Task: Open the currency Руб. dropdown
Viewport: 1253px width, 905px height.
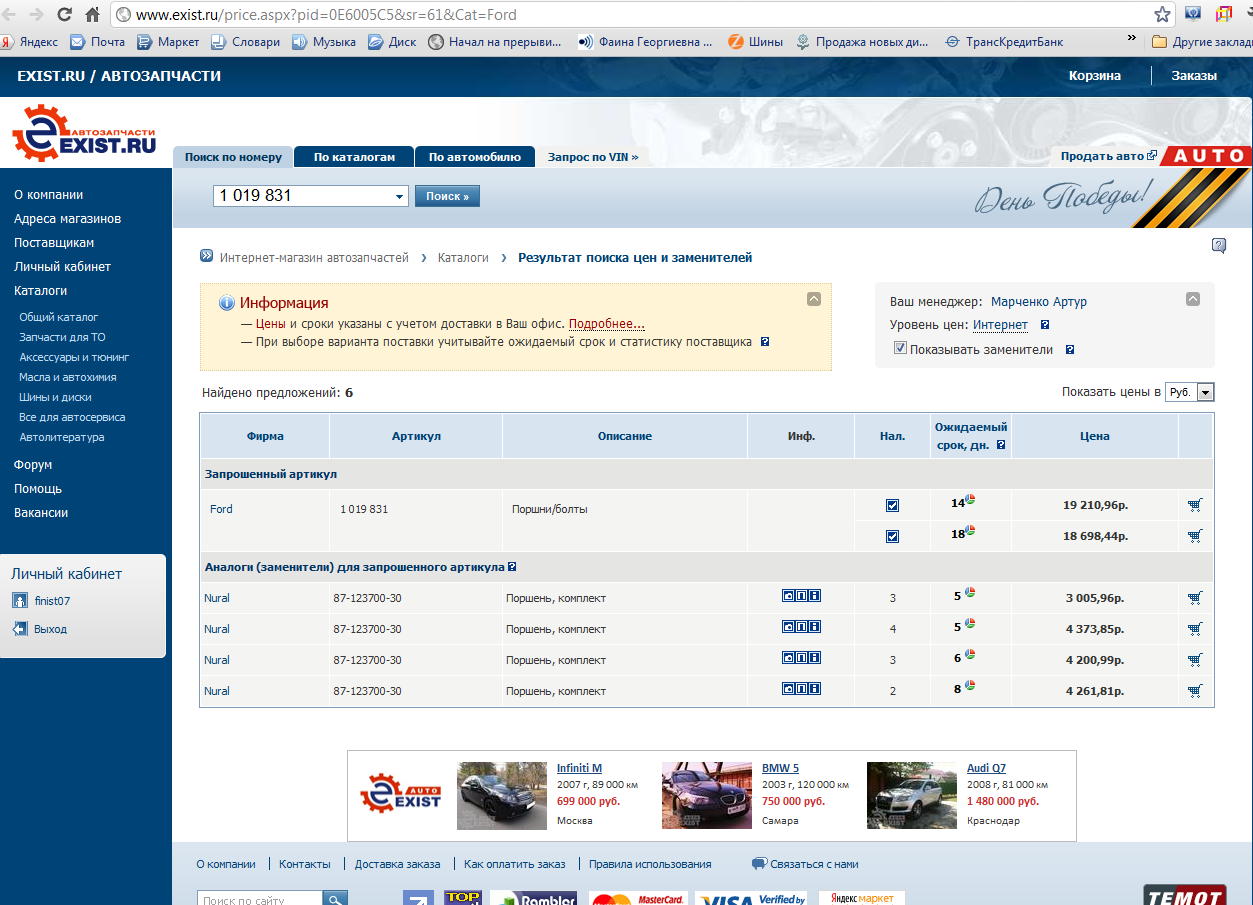Action: pyautogui.click(x=1204, y=393)
